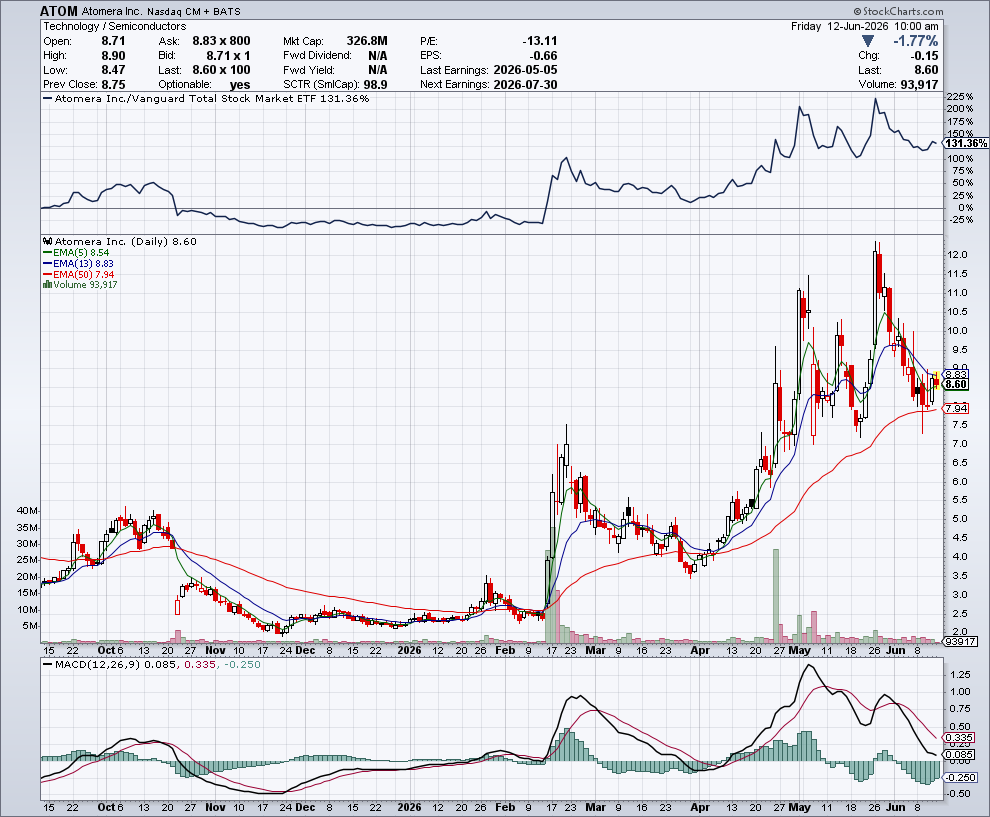Click the ©StockCharts.com attribution text
990x817 pixels.
coord(898,11)
